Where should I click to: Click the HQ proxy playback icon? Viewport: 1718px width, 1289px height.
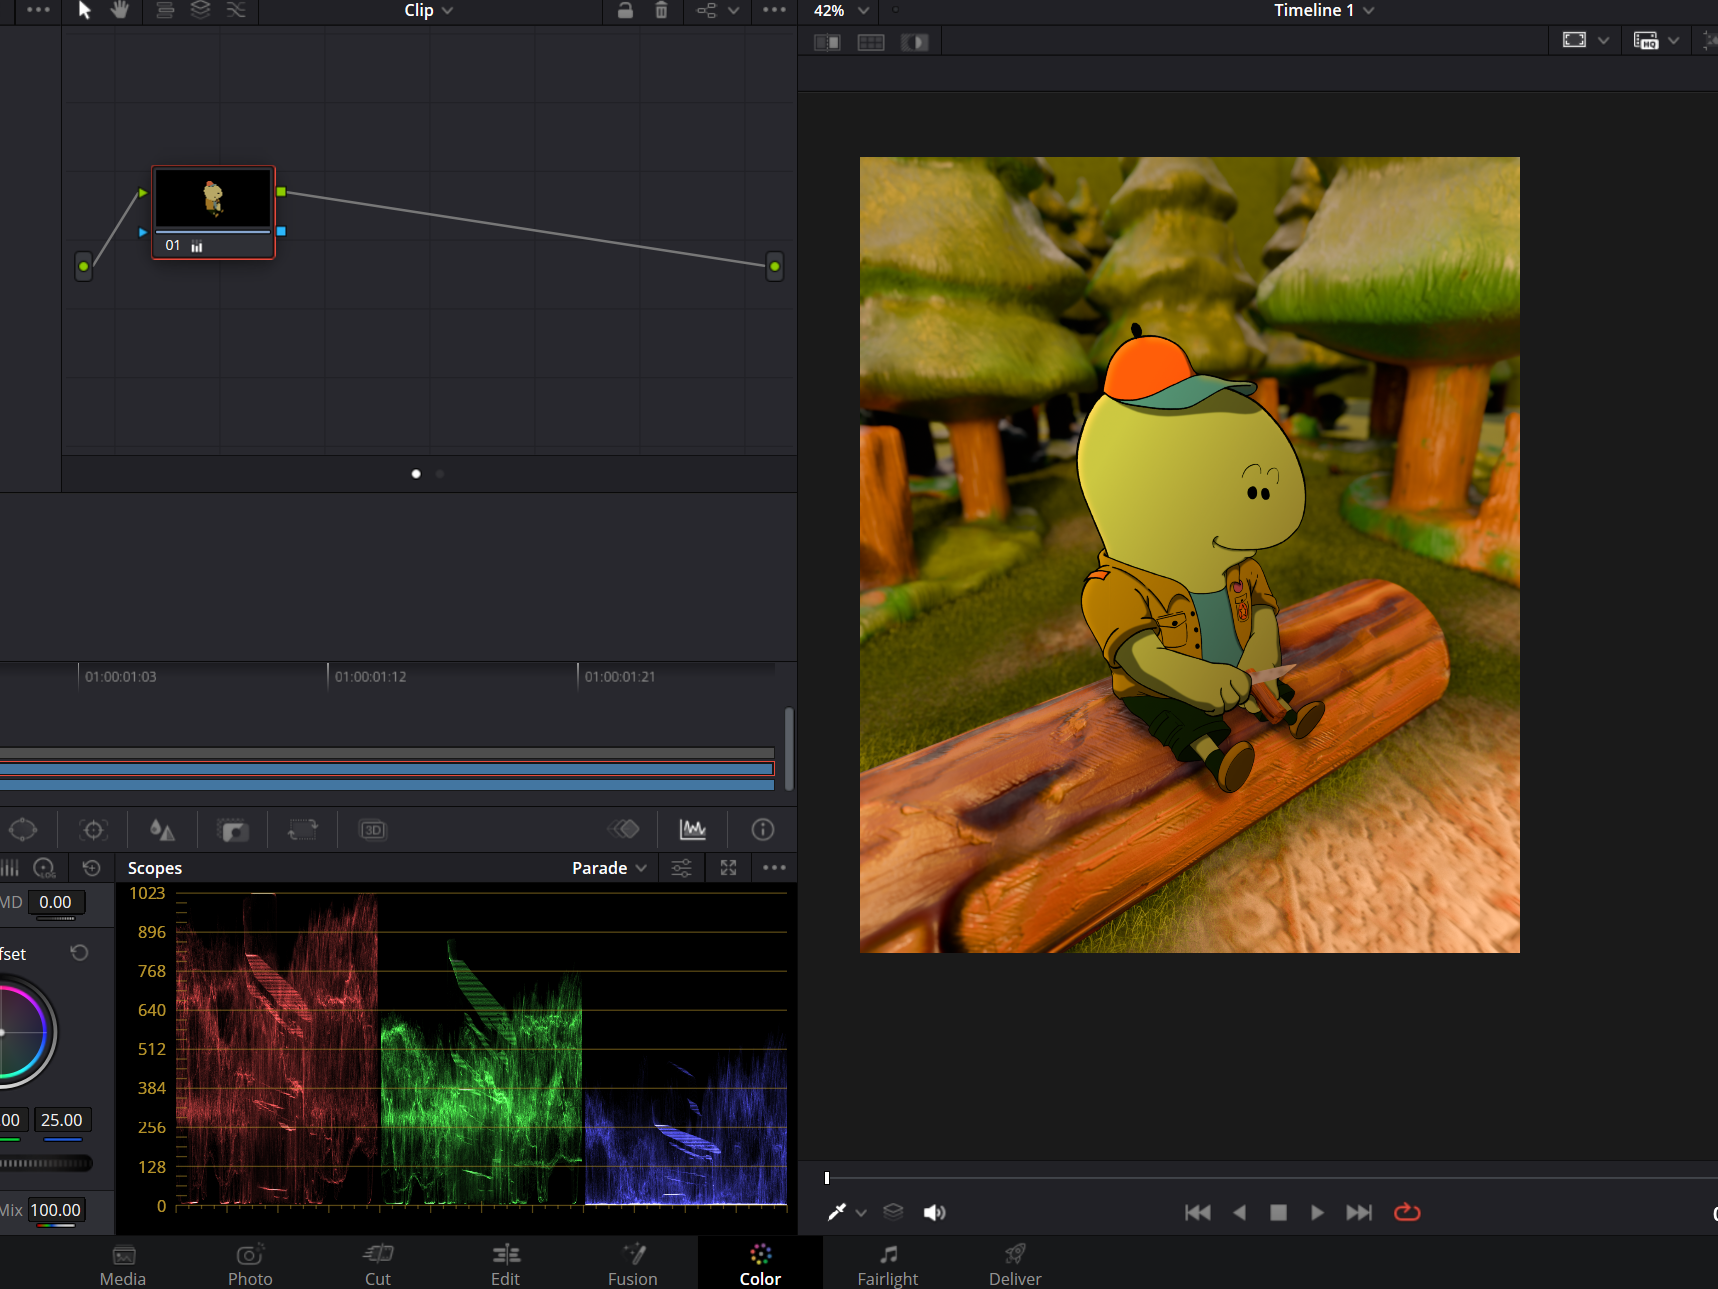coord(1646,40)
